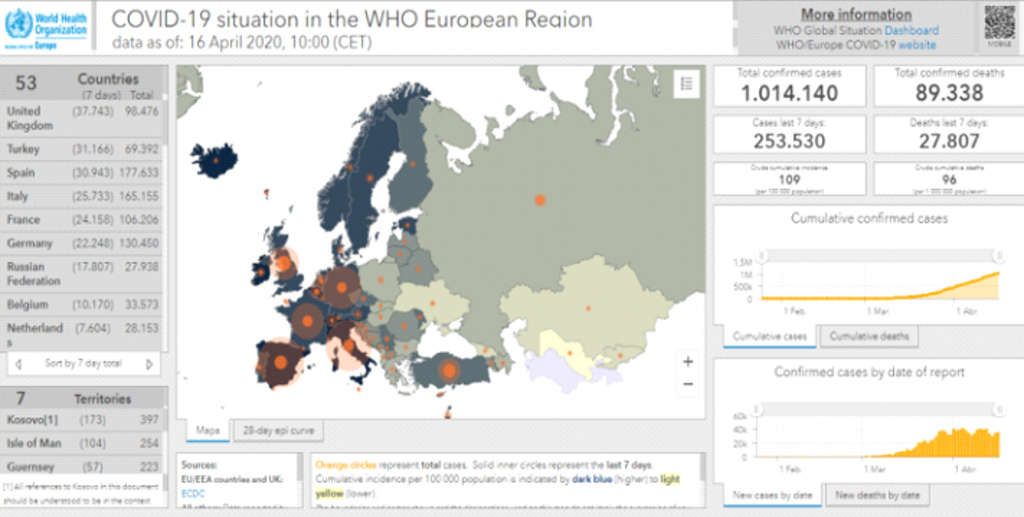This screenshot has width=1024, height=517.
Task: Open the map legend list icon
Action: tap(686, 85)
